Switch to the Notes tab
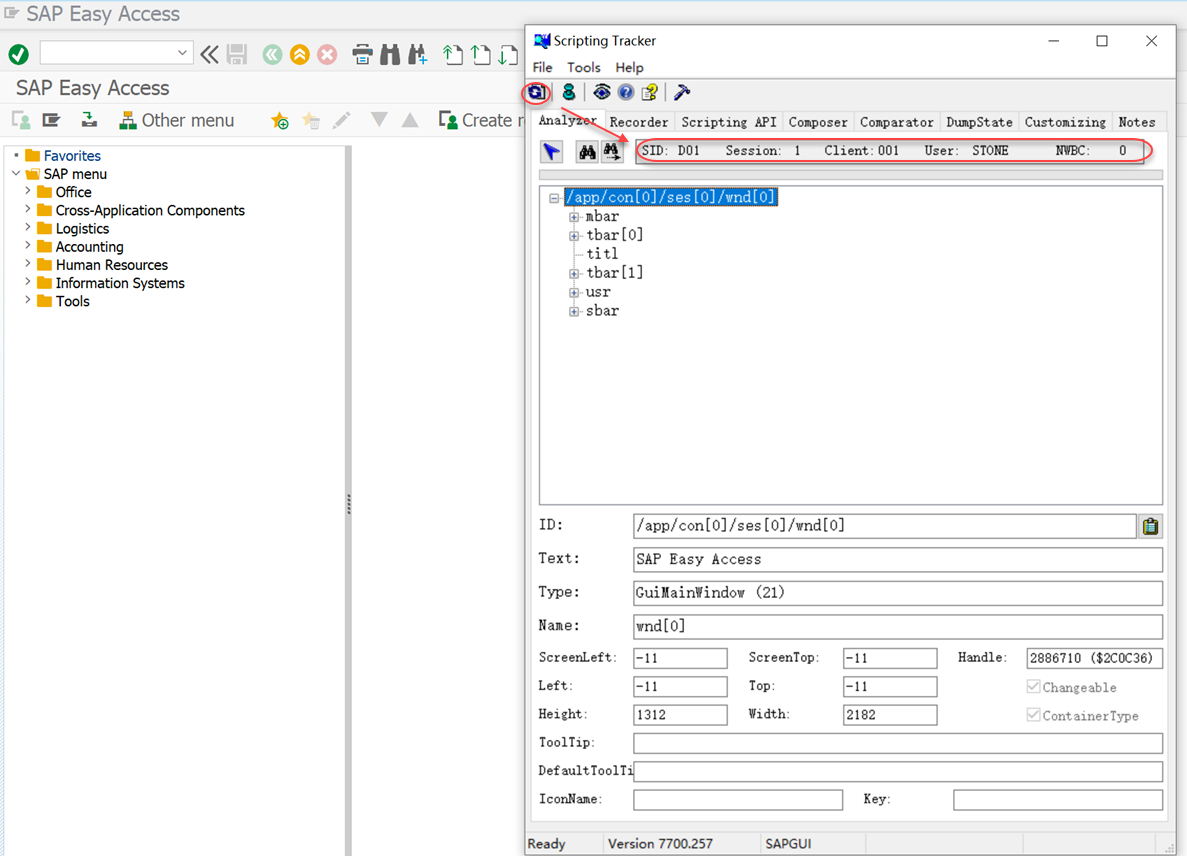 (1137, 122)
